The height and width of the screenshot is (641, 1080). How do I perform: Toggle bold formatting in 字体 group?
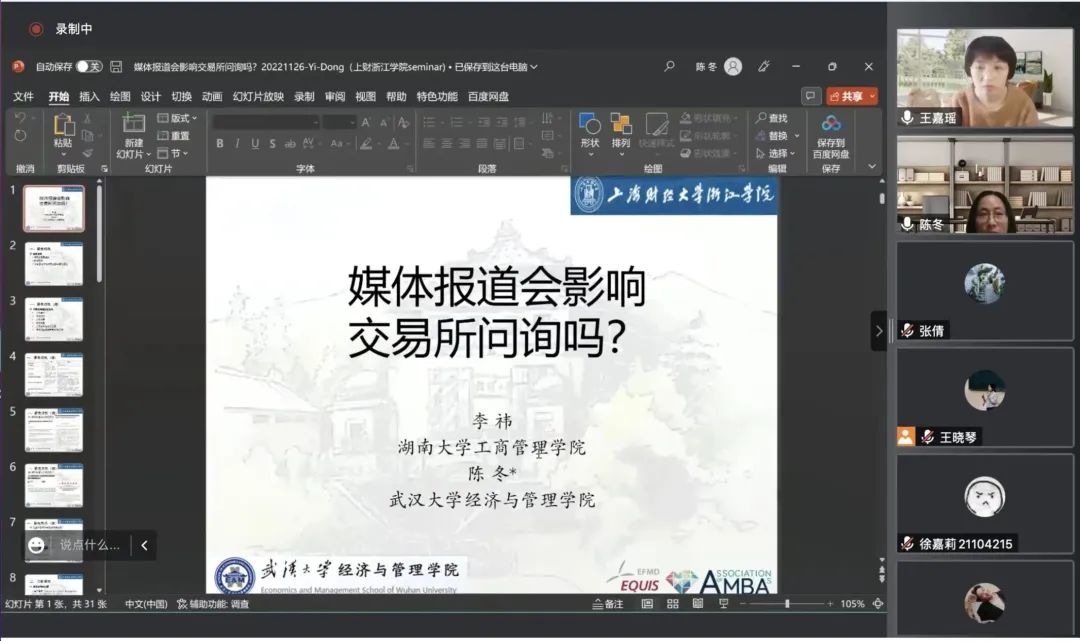(220, 144)
